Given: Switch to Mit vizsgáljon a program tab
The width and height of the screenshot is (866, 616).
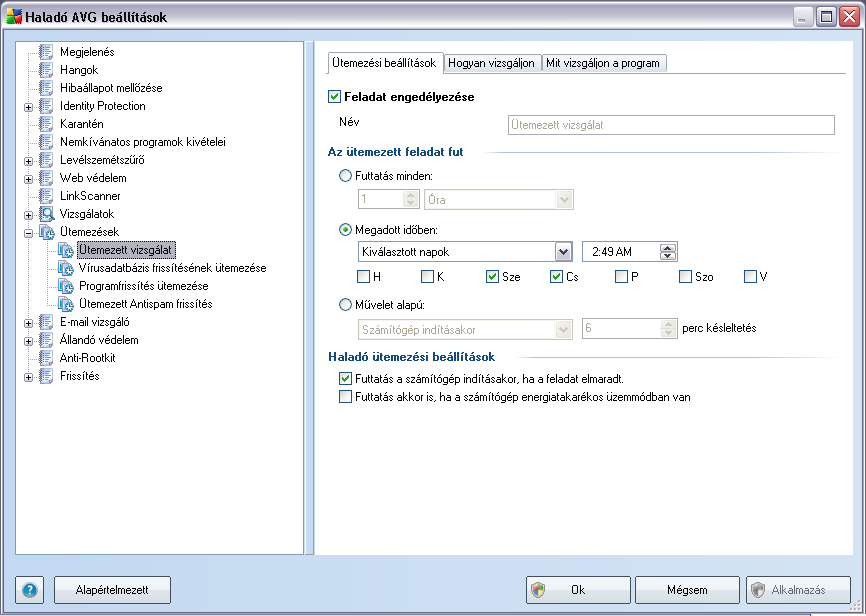Looking at the screenshot, I should click(603, 63).
